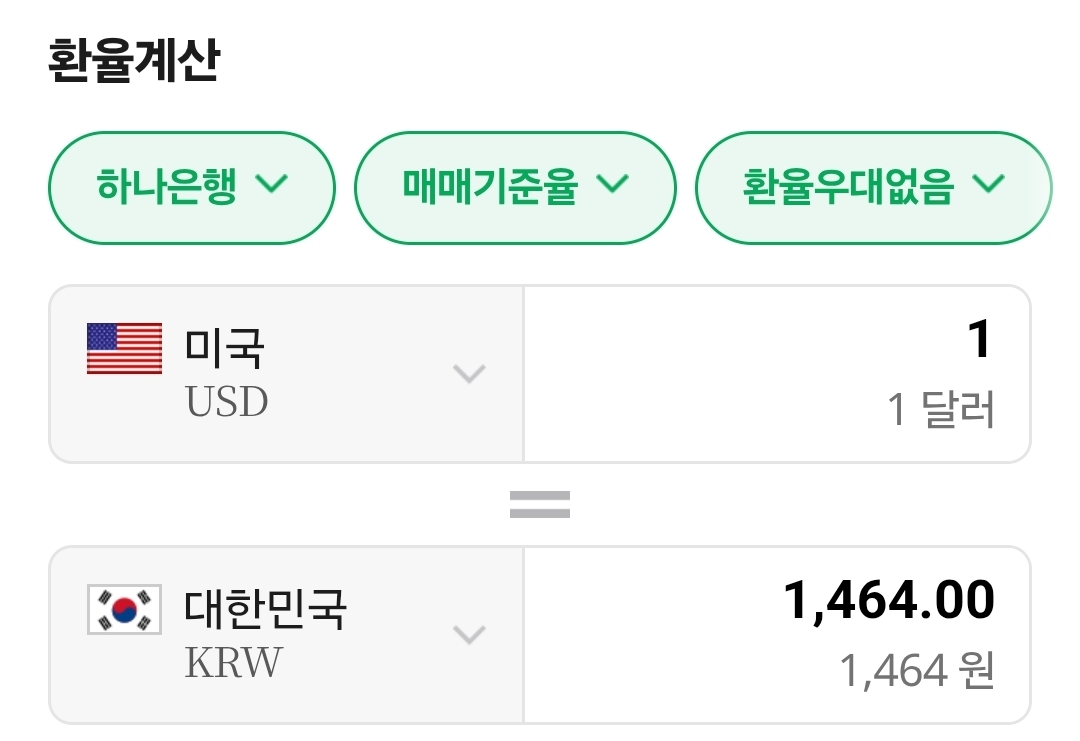Expand the KRW currency selector chevron
Screen dimensions: 1080x741
click(x=469, y=635)
